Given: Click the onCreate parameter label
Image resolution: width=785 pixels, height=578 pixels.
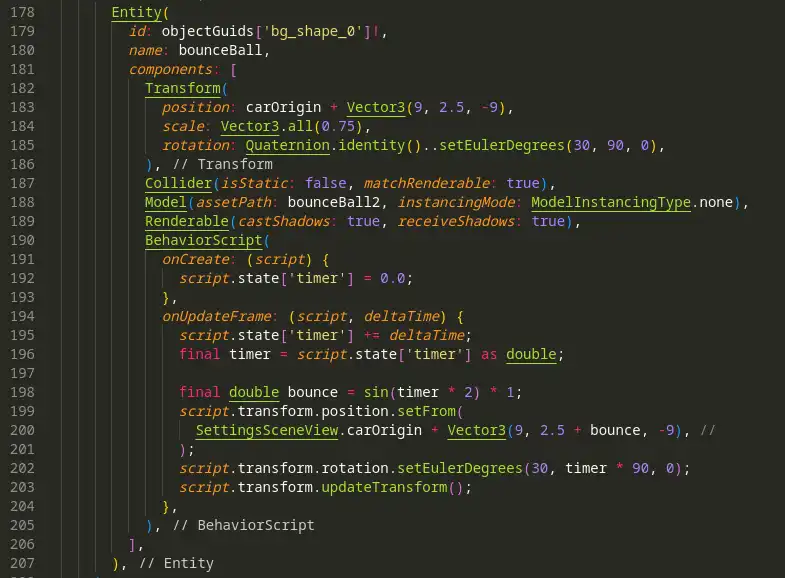Looking at the screenshot, I should (x=196, y=259).
